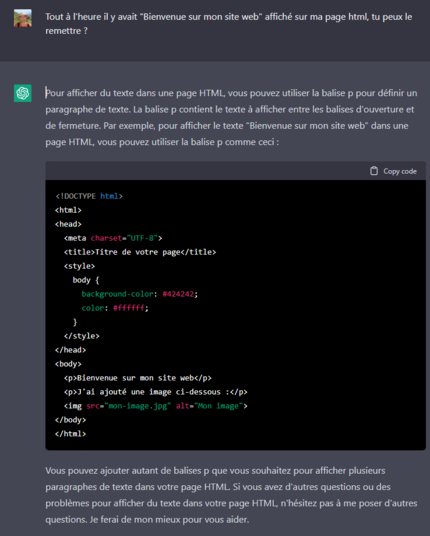Click the paragraph line Bienvenue sur mon site web
The width and height of the screenshot is (430, 536).
138,378
